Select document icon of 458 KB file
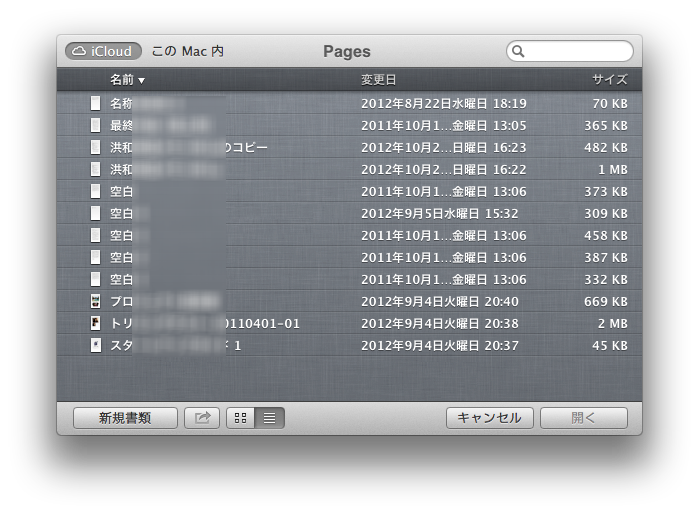 click(x=95, y=235)
